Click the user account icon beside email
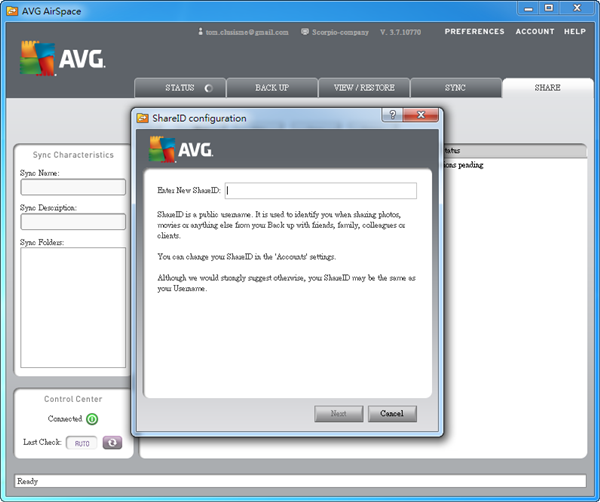The image size is (600, 502). tap(201, 31)
